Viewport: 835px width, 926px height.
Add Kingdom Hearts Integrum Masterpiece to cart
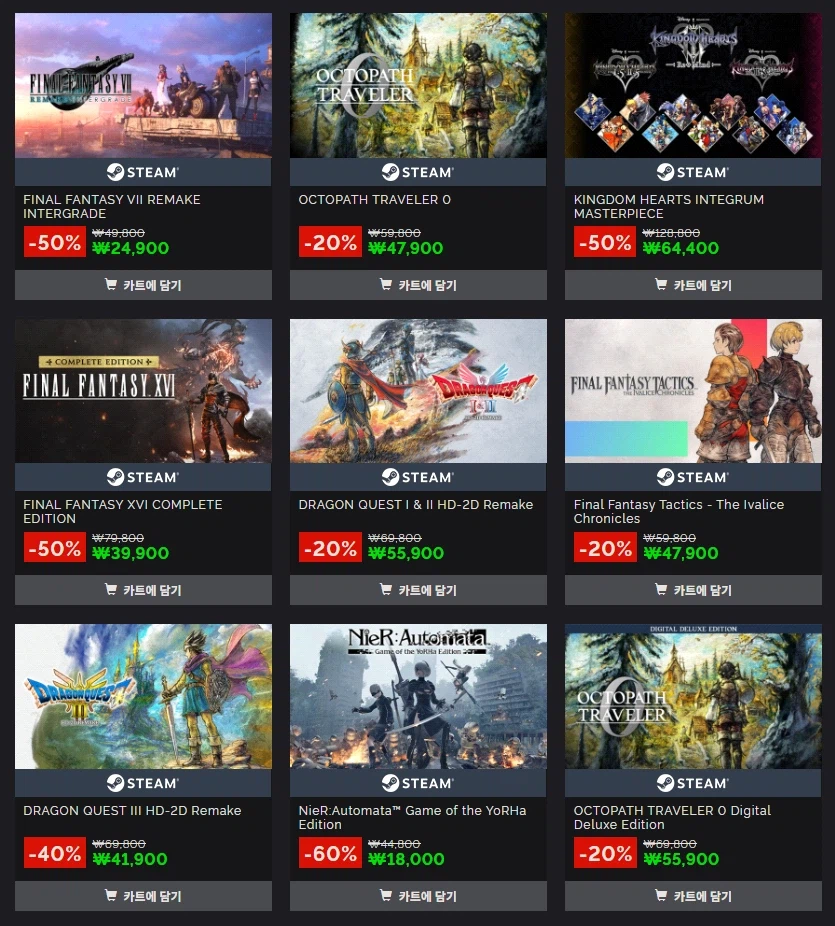click(693, 285)
